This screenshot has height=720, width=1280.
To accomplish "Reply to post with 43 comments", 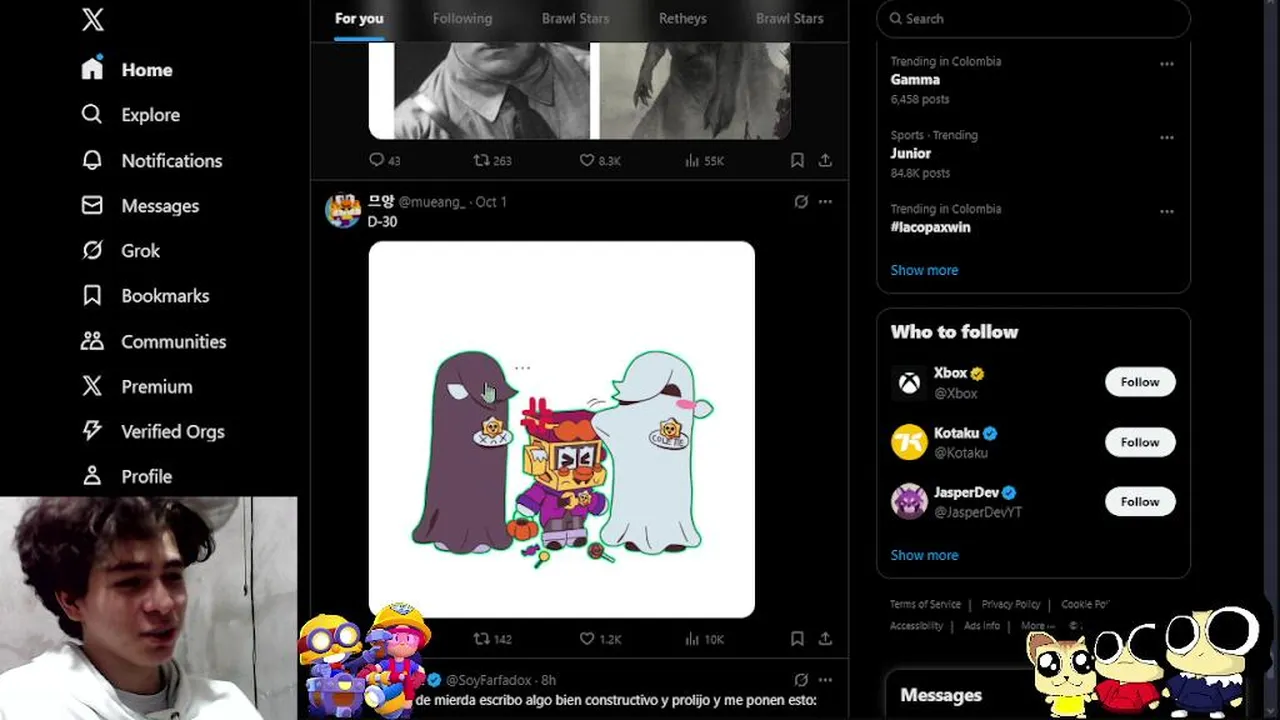I will point(384,160).
